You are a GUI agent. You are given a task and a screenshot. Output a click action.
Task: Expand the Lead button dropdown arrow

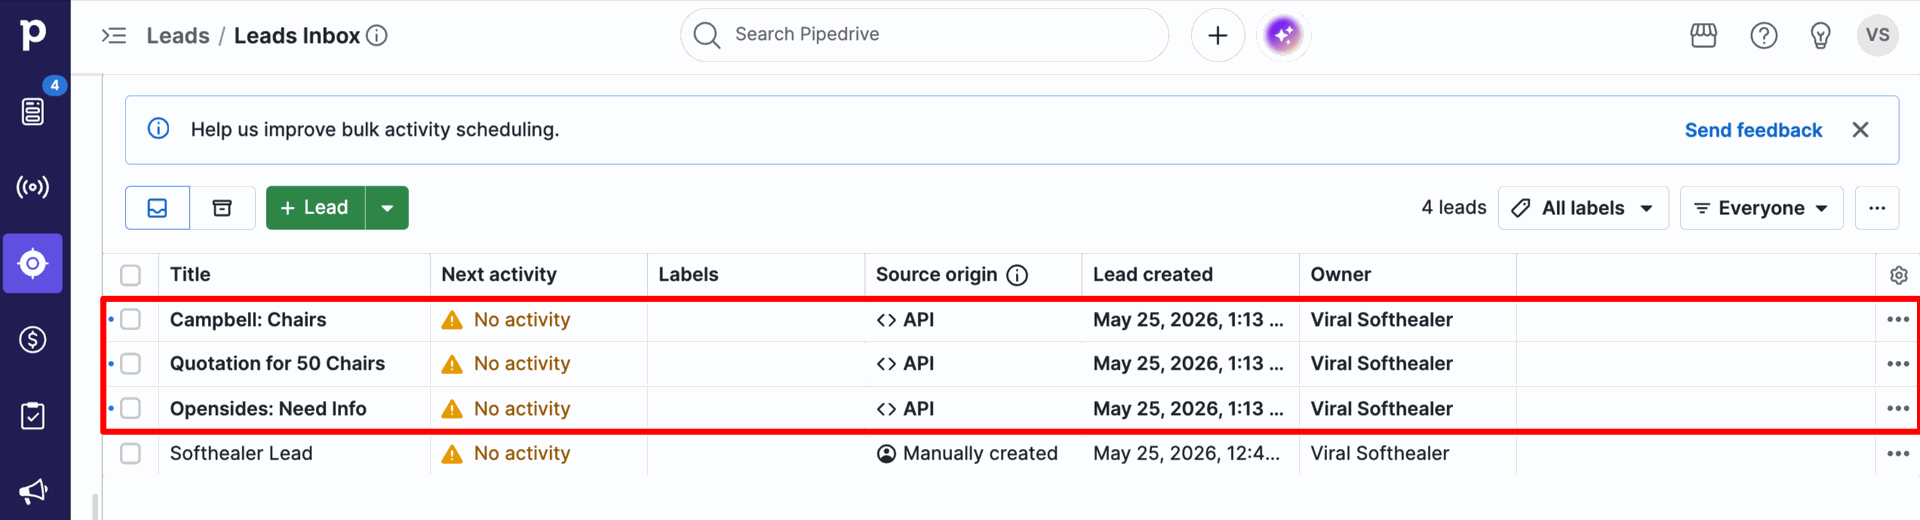point(387,208)
